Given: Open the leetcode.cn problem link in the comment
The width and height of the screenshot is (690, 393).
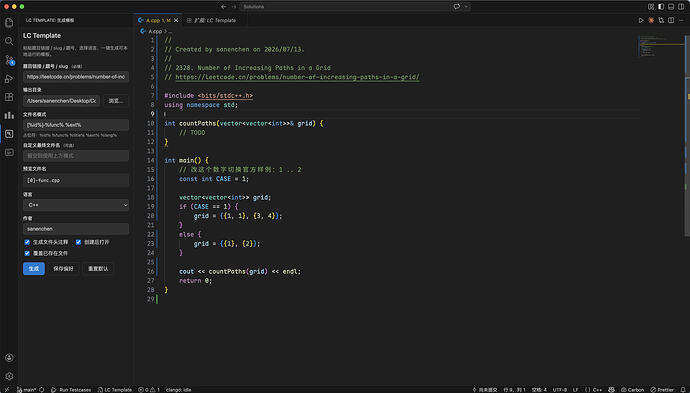Looking at the screenshot, I should tap(297, 77).
